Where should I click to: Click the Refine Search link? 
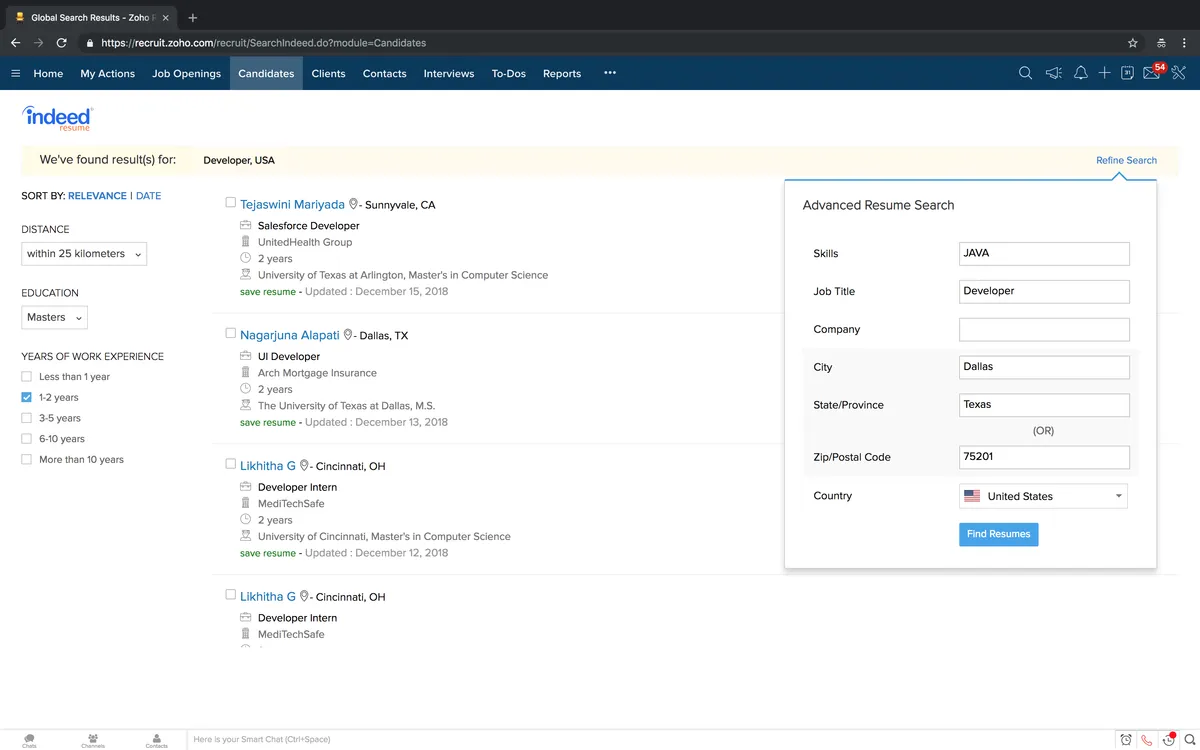pos(1126,160)
